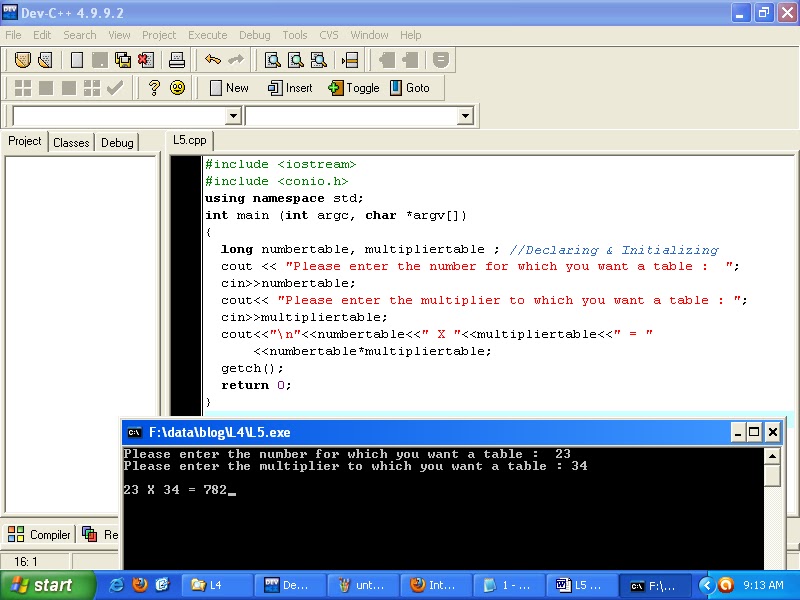Click the "return 0;" line
Viewport: 800px width, 600px height.
click(x=256, y=385)
